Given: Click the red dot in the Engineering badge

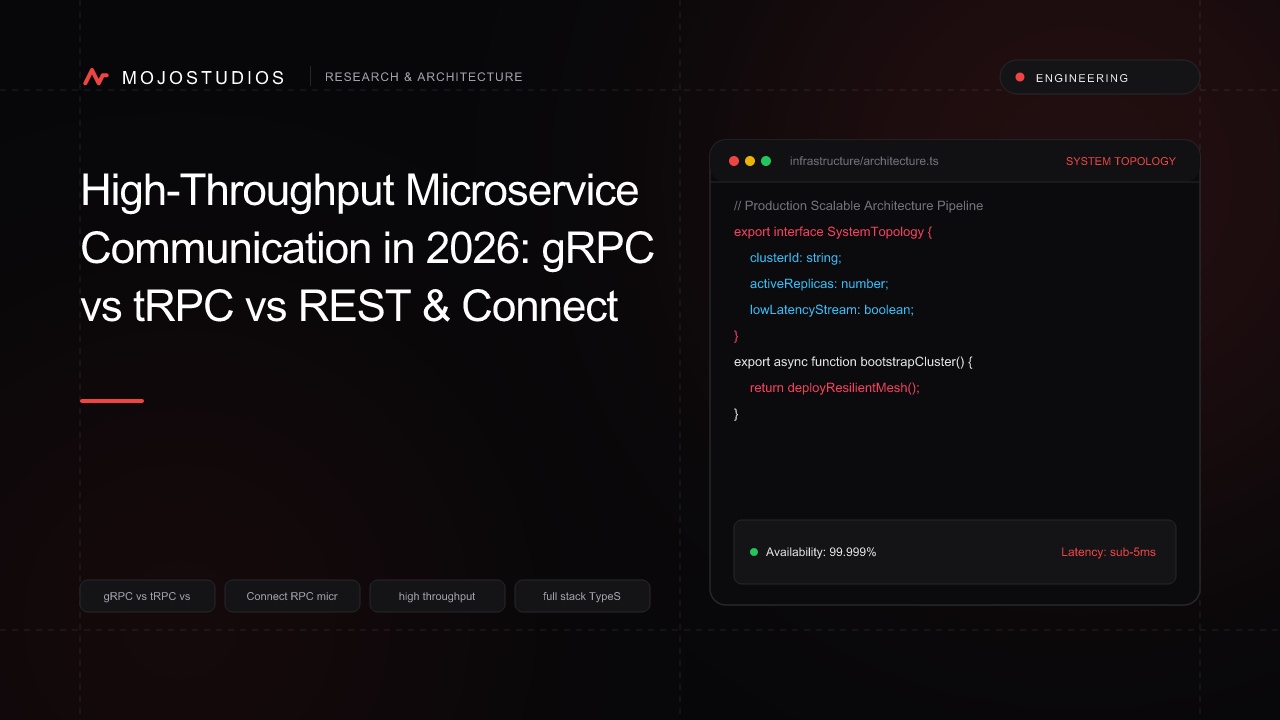Looking at the screenshot, I should 1020,77.
